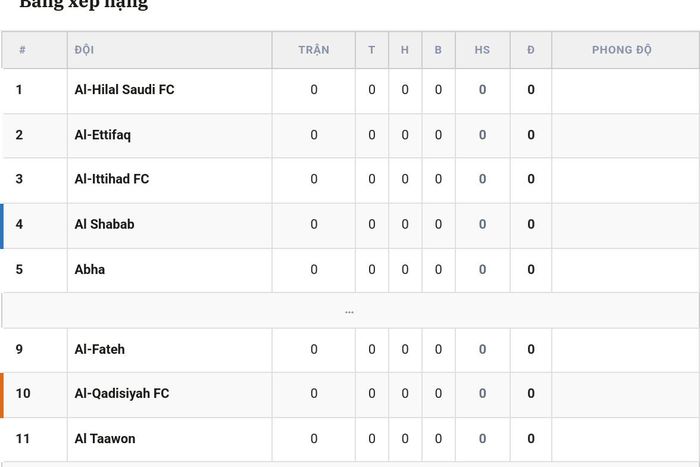The height and width of the screenshot is (467, 700).
Task: Select rank number 10 cell
Action: point(34,395)
